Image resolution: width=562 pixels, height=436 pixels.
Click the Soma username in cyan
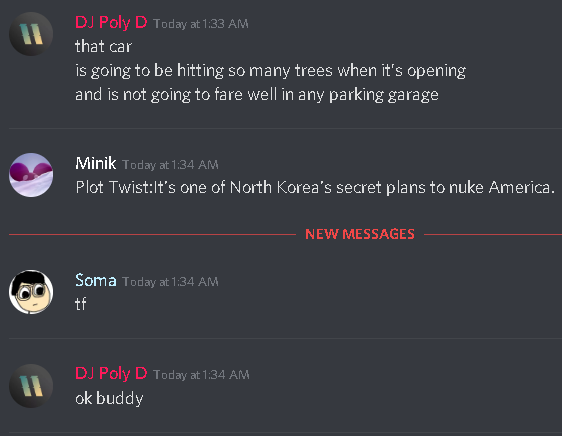(96, 280)
